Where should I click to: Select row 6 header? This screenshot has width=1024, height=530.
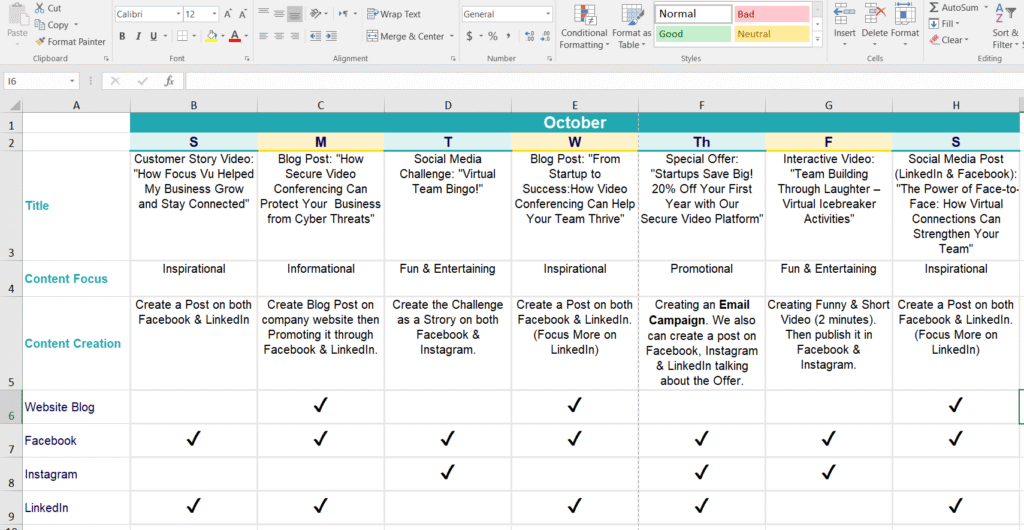click(x=11, y=407)
